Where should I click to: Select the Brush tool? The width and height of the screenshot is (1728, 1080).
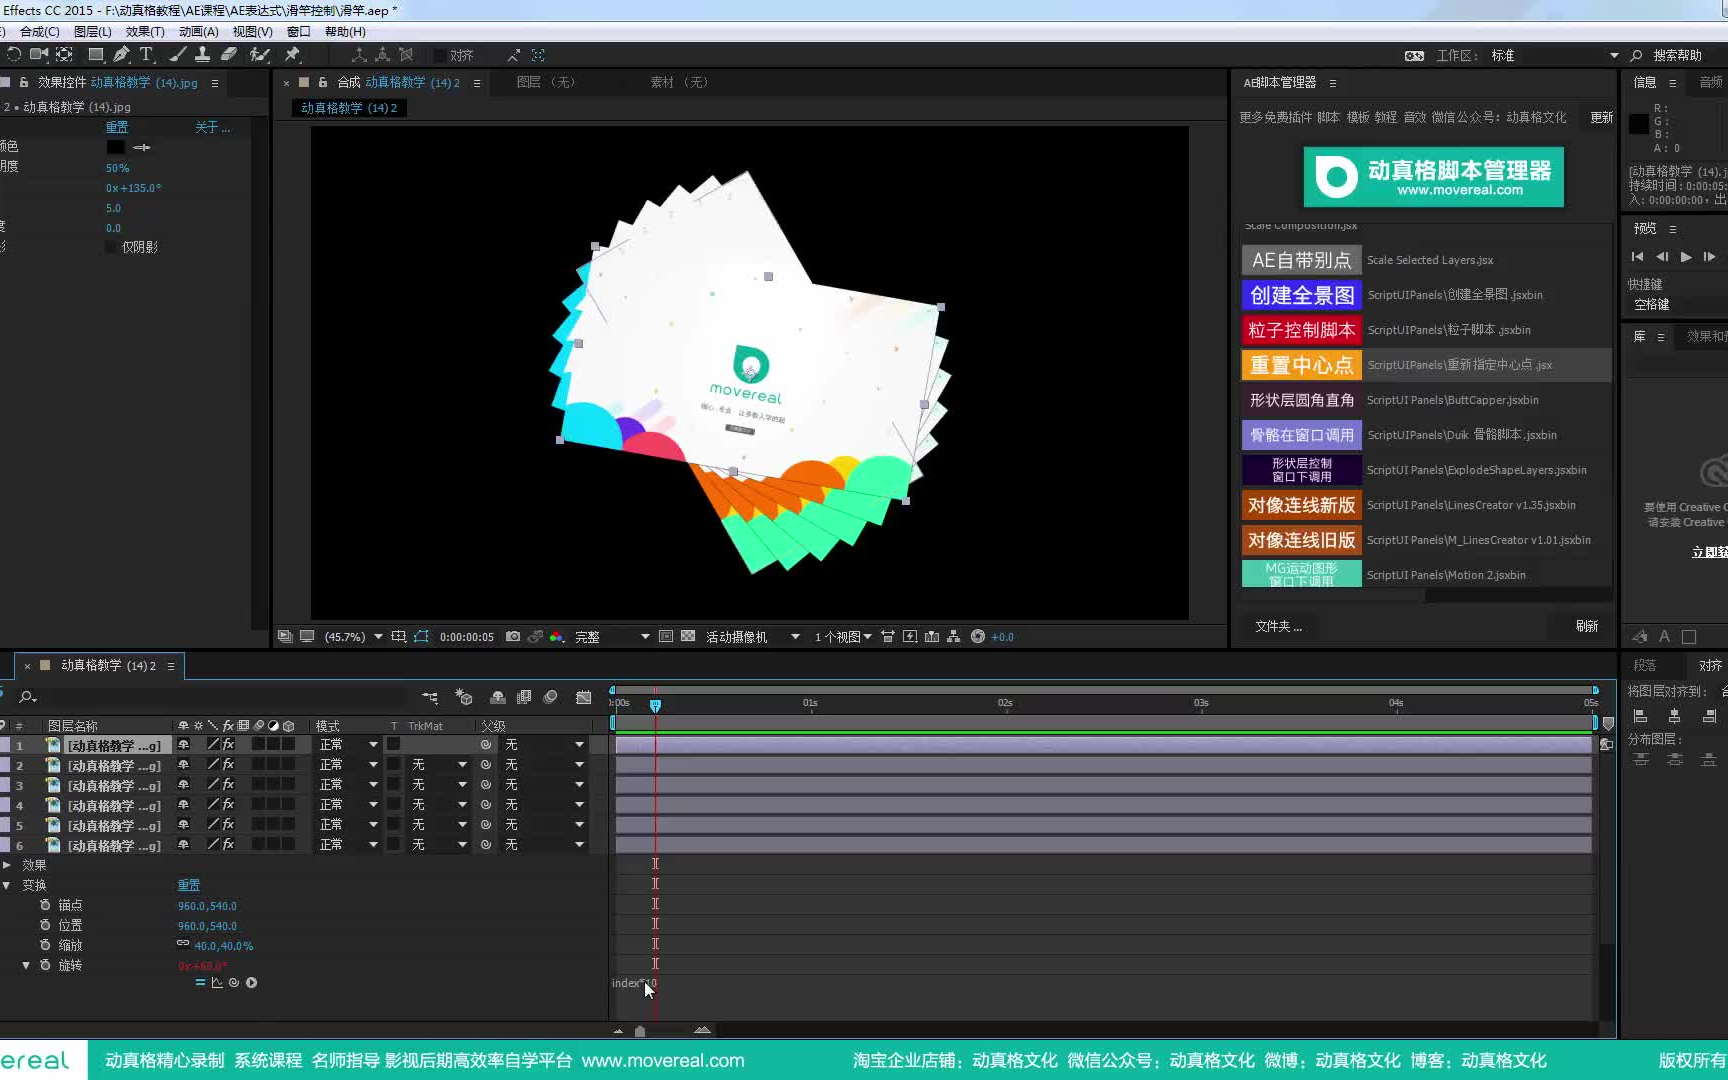(x=178, y=55)
